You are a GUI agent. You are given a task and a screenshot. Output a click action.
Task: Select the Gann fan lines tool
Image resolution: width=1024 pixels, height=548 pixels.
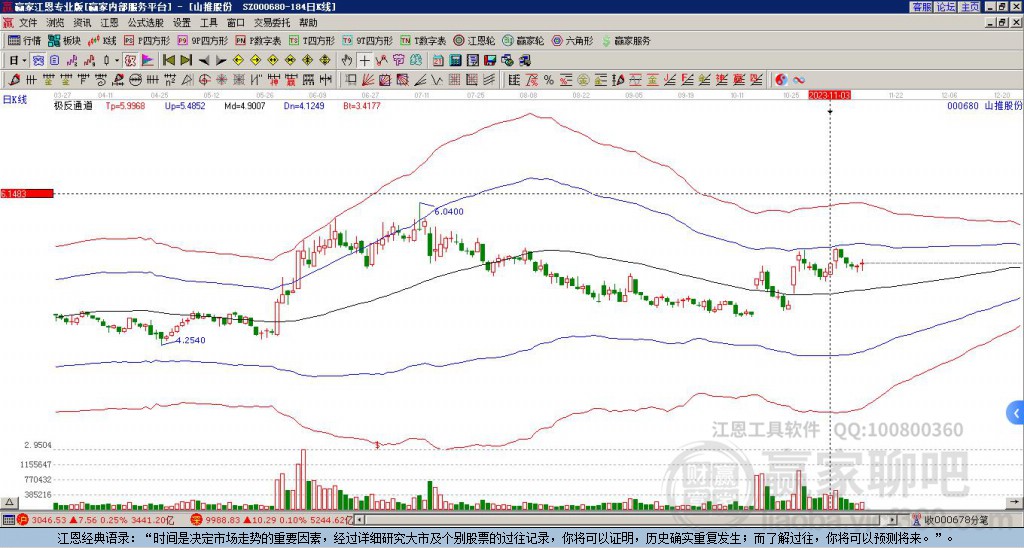368,80
